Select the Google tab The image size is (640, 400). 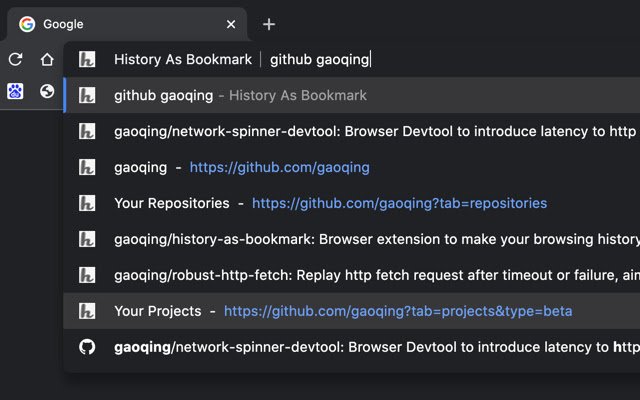127,24
